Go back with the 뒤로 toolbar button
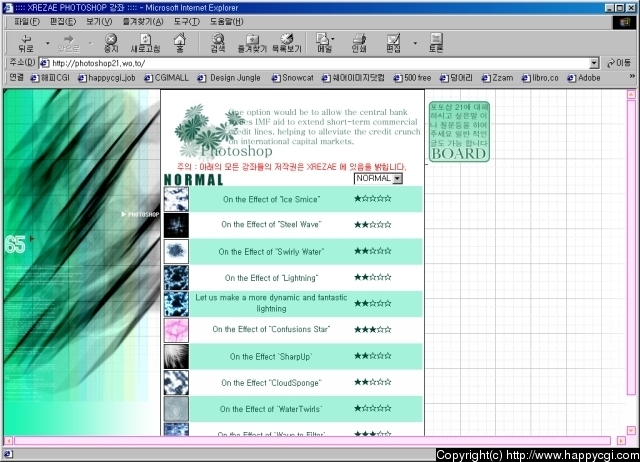This screenshot has height=462, width=640. 26,43
